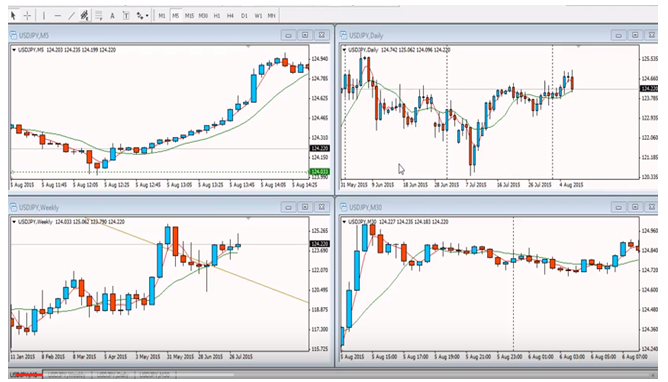Open the second bottom tab USDJPY,Weekly
This screenshot has height=382, width=668.
[66, 375]
